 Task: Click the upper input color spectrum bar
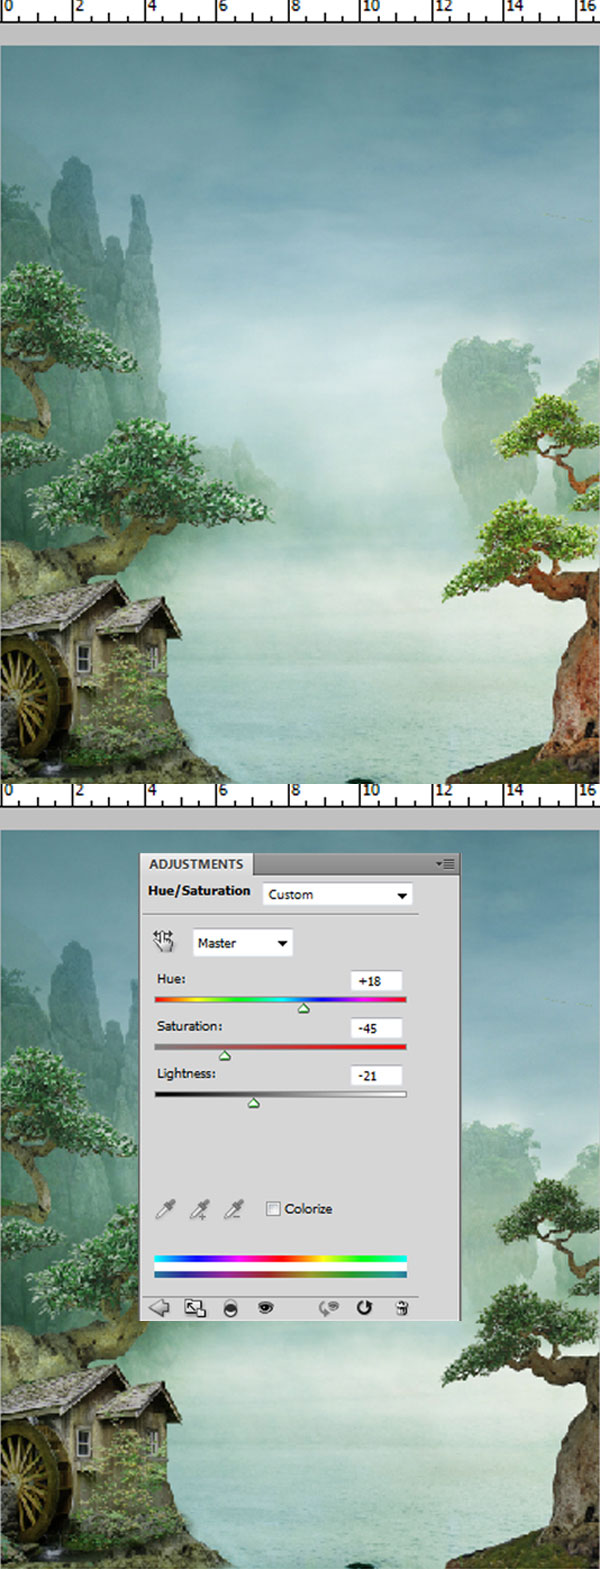coord(280,1258)
